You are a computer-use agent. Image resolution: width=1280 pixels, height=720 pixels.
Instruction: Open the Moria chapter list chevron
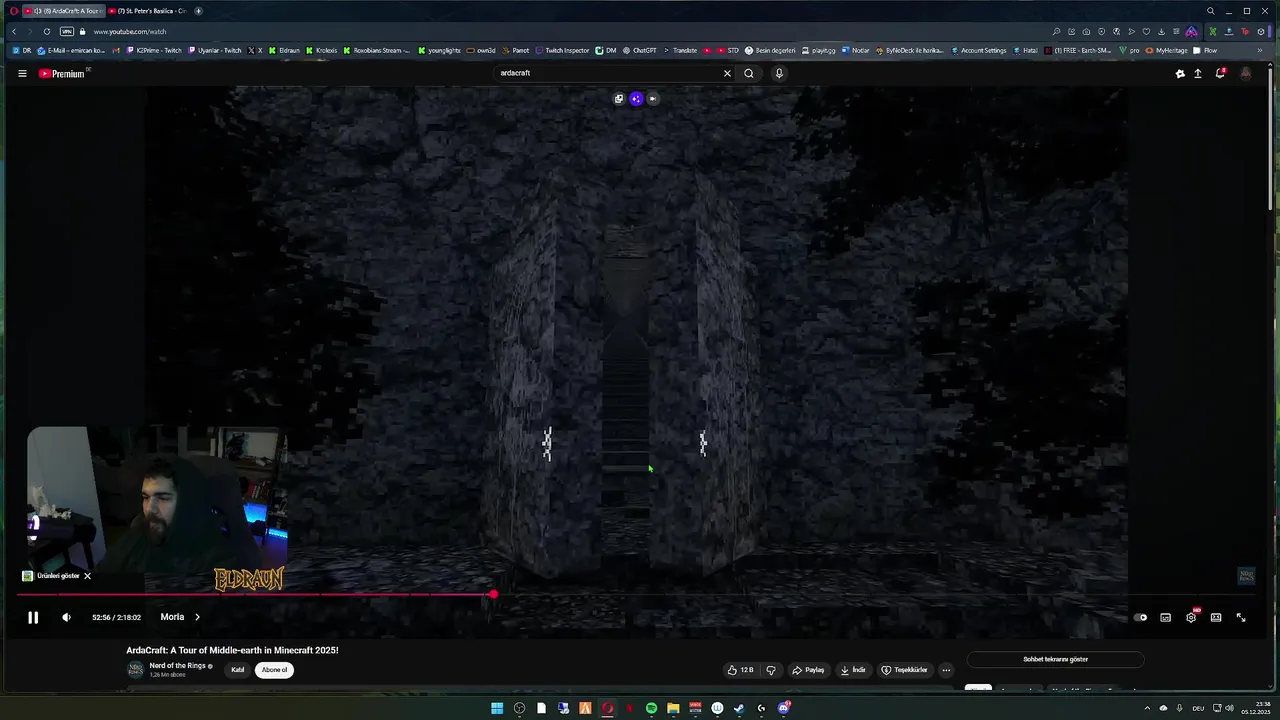click(197, 617)
